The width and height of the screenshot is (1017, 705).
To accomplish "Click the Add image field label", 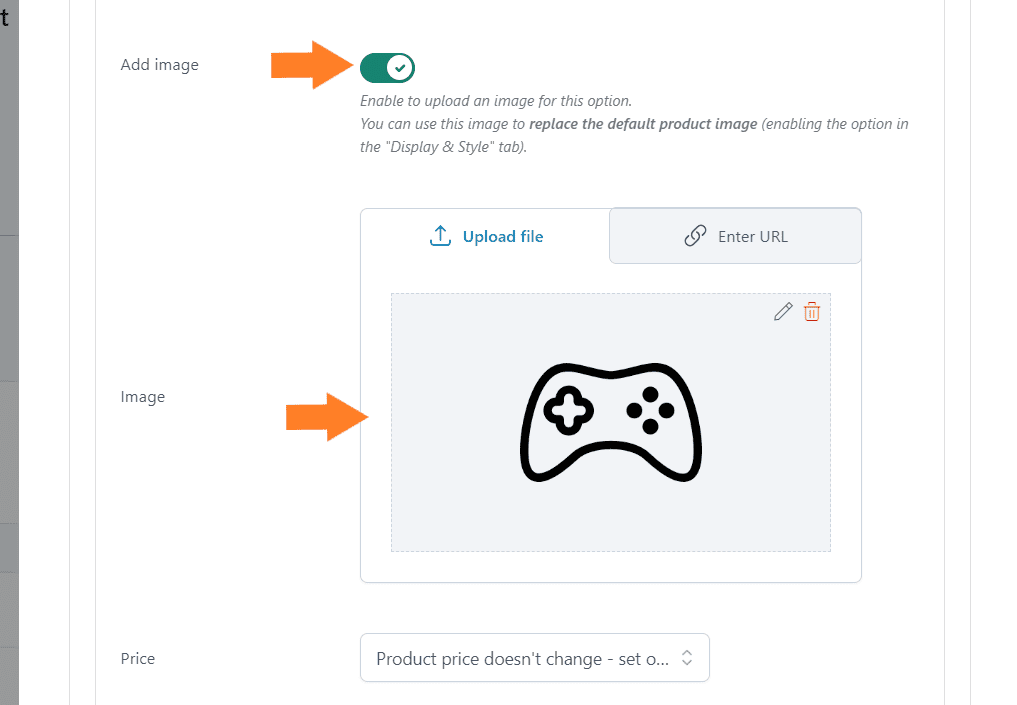I will 160,65.
